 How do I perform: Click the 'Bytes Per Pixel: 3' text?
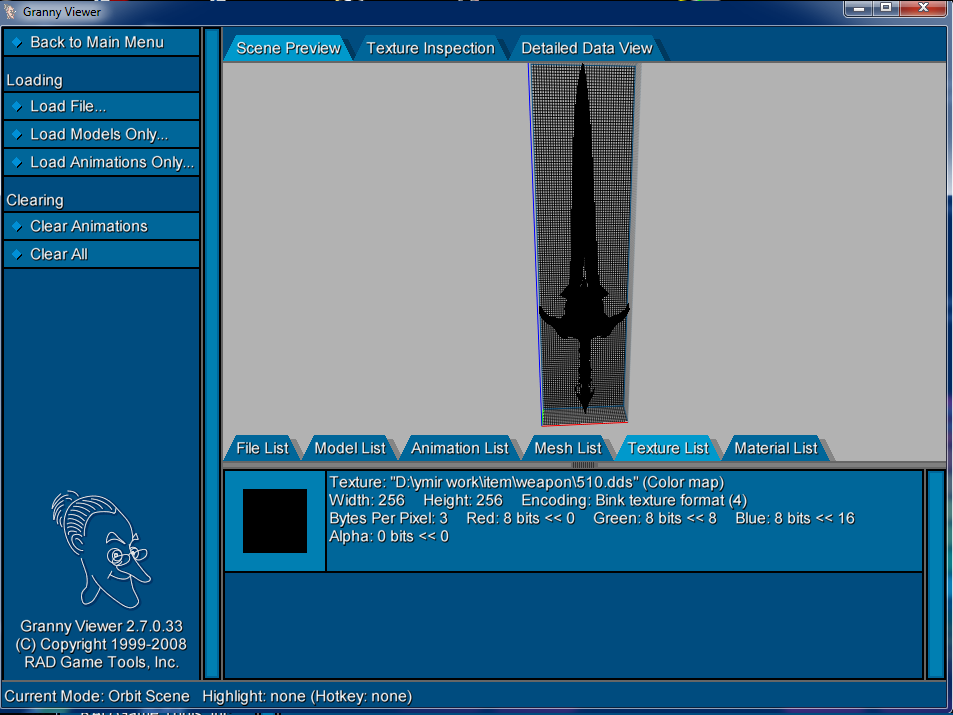pos(389,518)
